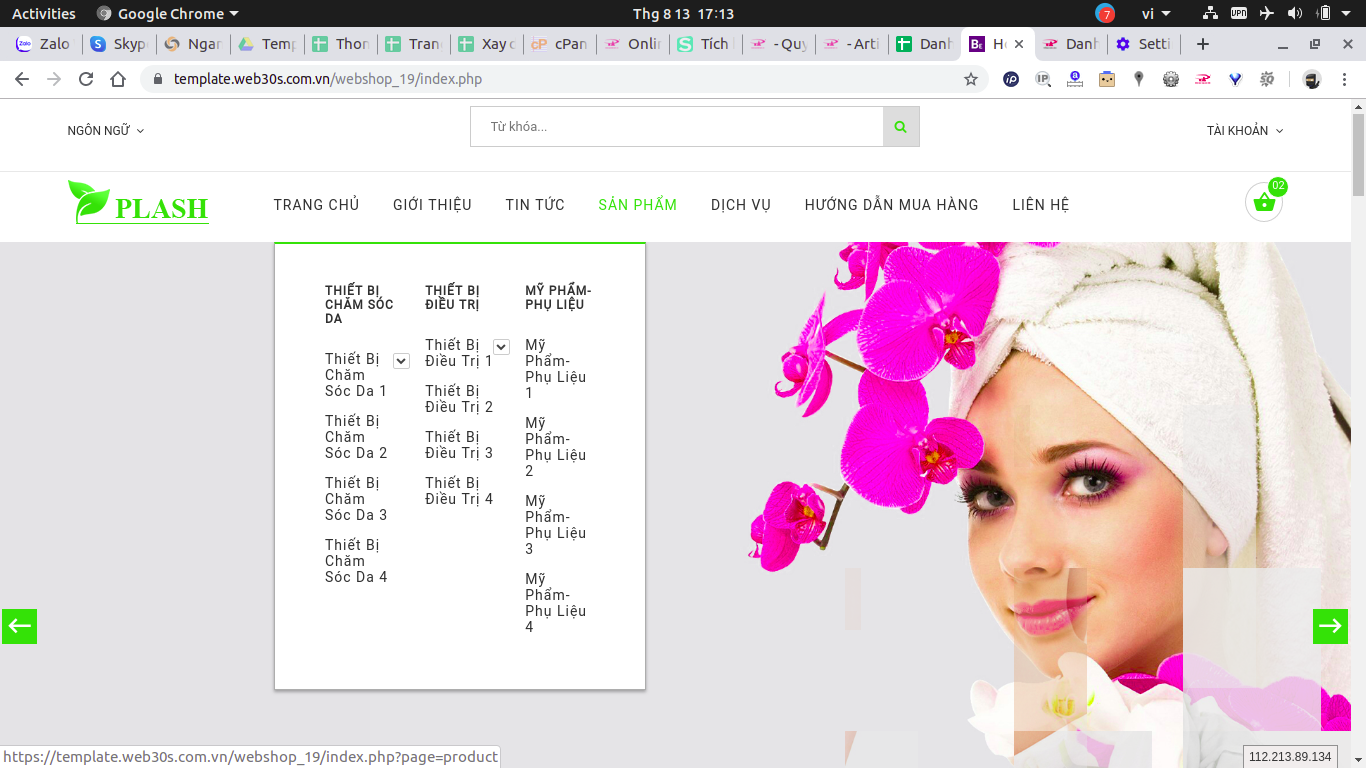Advance slider with the right green arrow
The width and height of the screenshot is (1366, 768).
(x=1330, y=626)
